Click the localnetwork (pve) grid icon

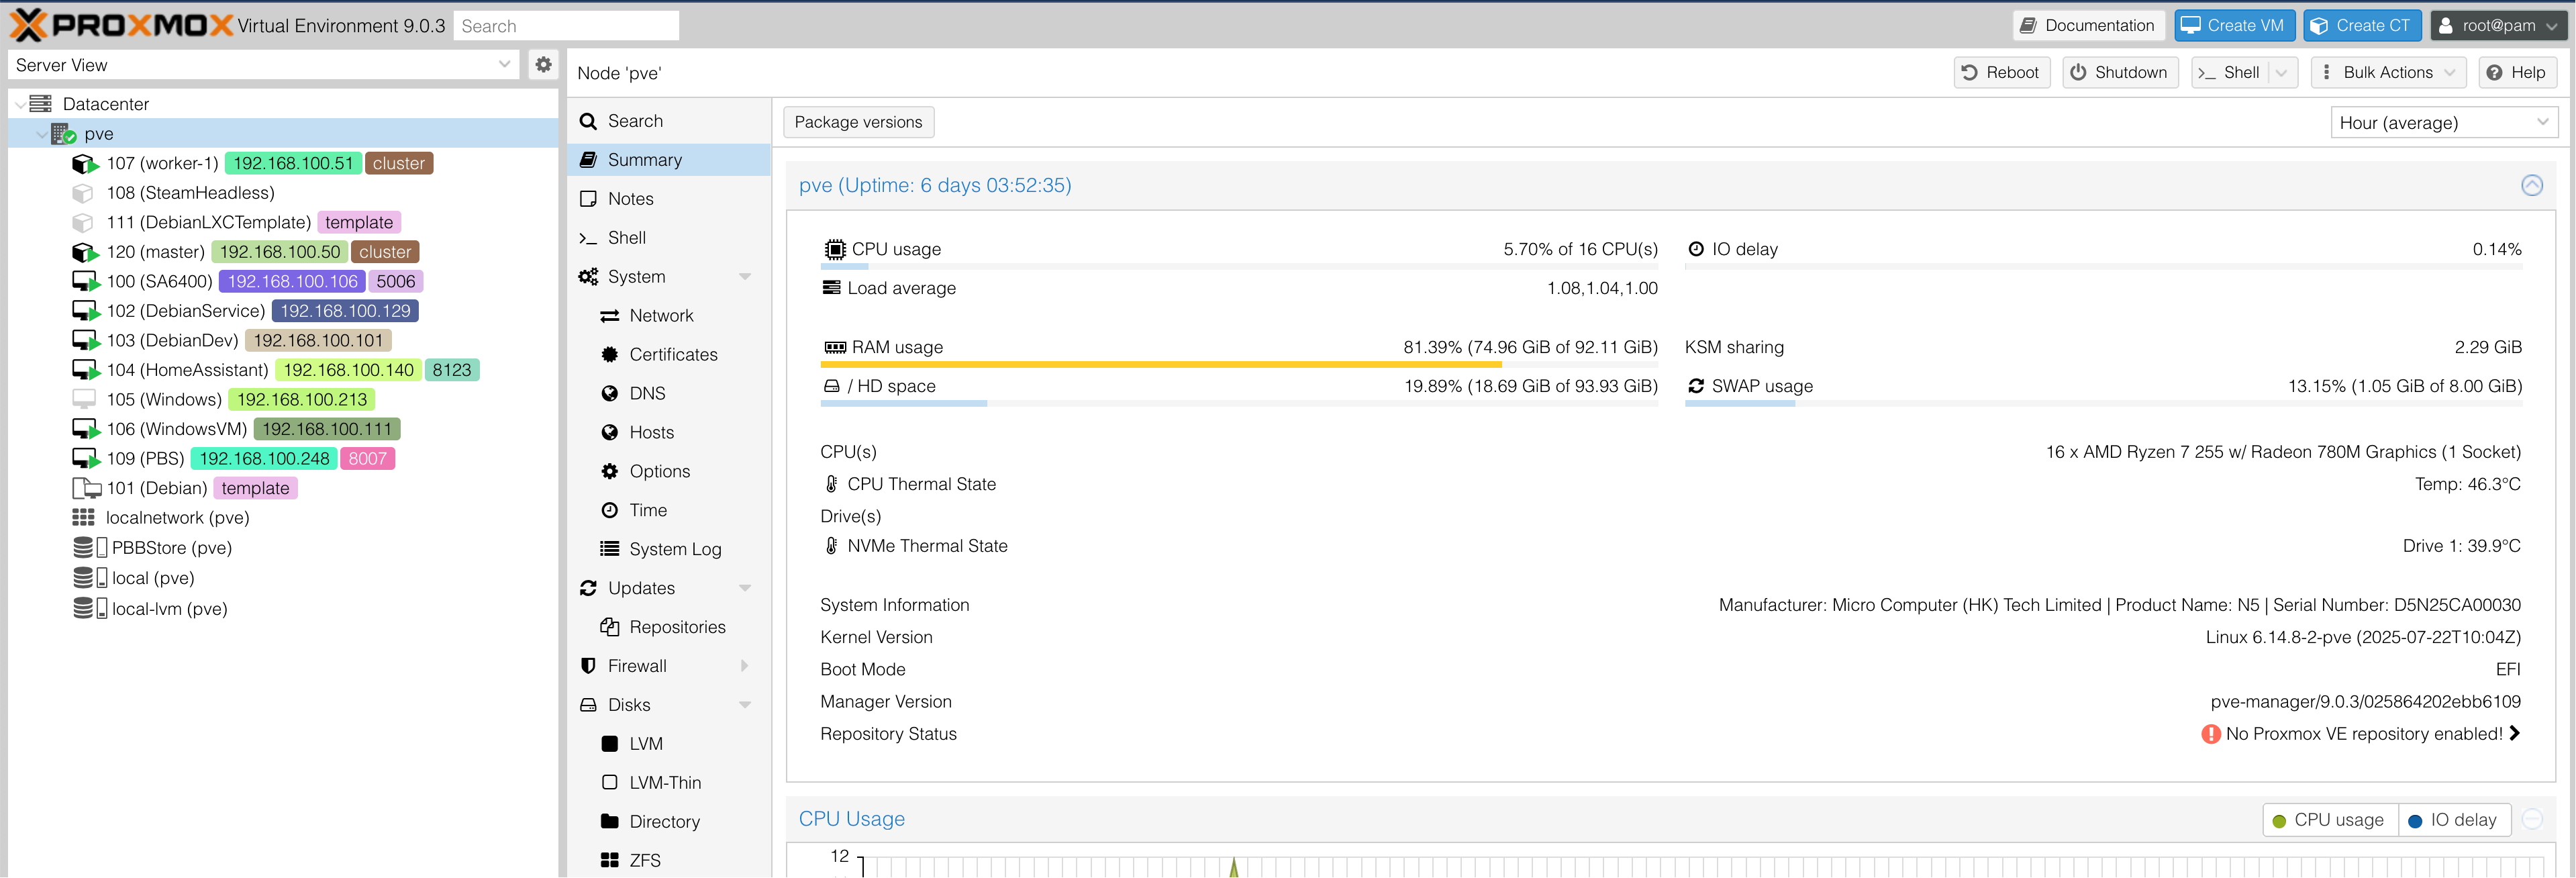[83, 518]
